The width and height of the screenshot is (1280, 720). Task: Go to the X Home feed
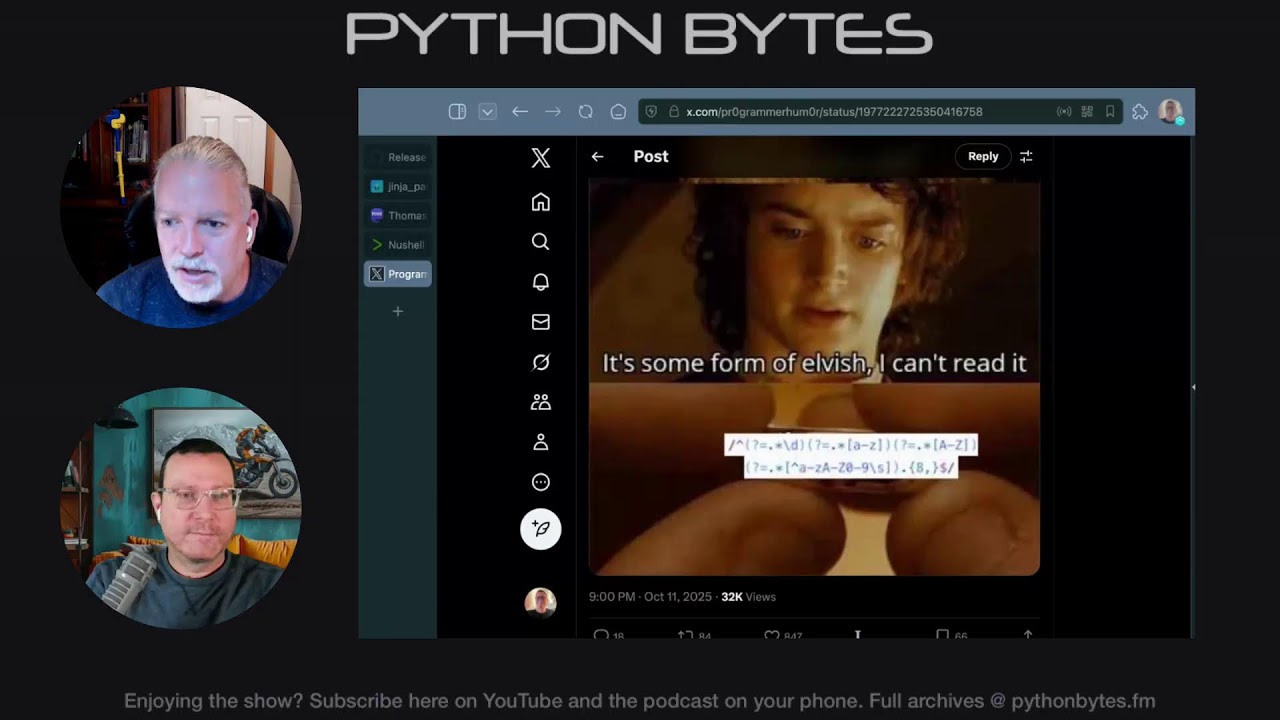(540, 202)
